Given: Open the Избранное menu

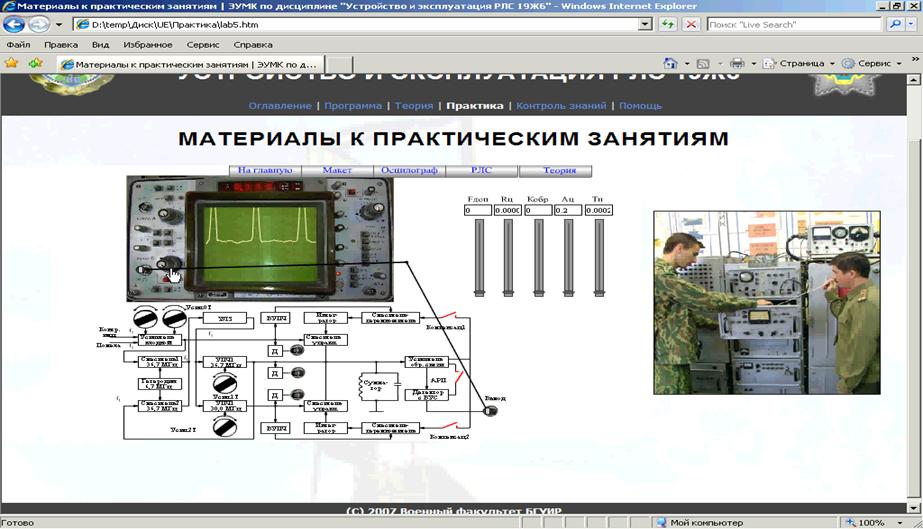Looking at the screenshot, I should tap(147, 45).
